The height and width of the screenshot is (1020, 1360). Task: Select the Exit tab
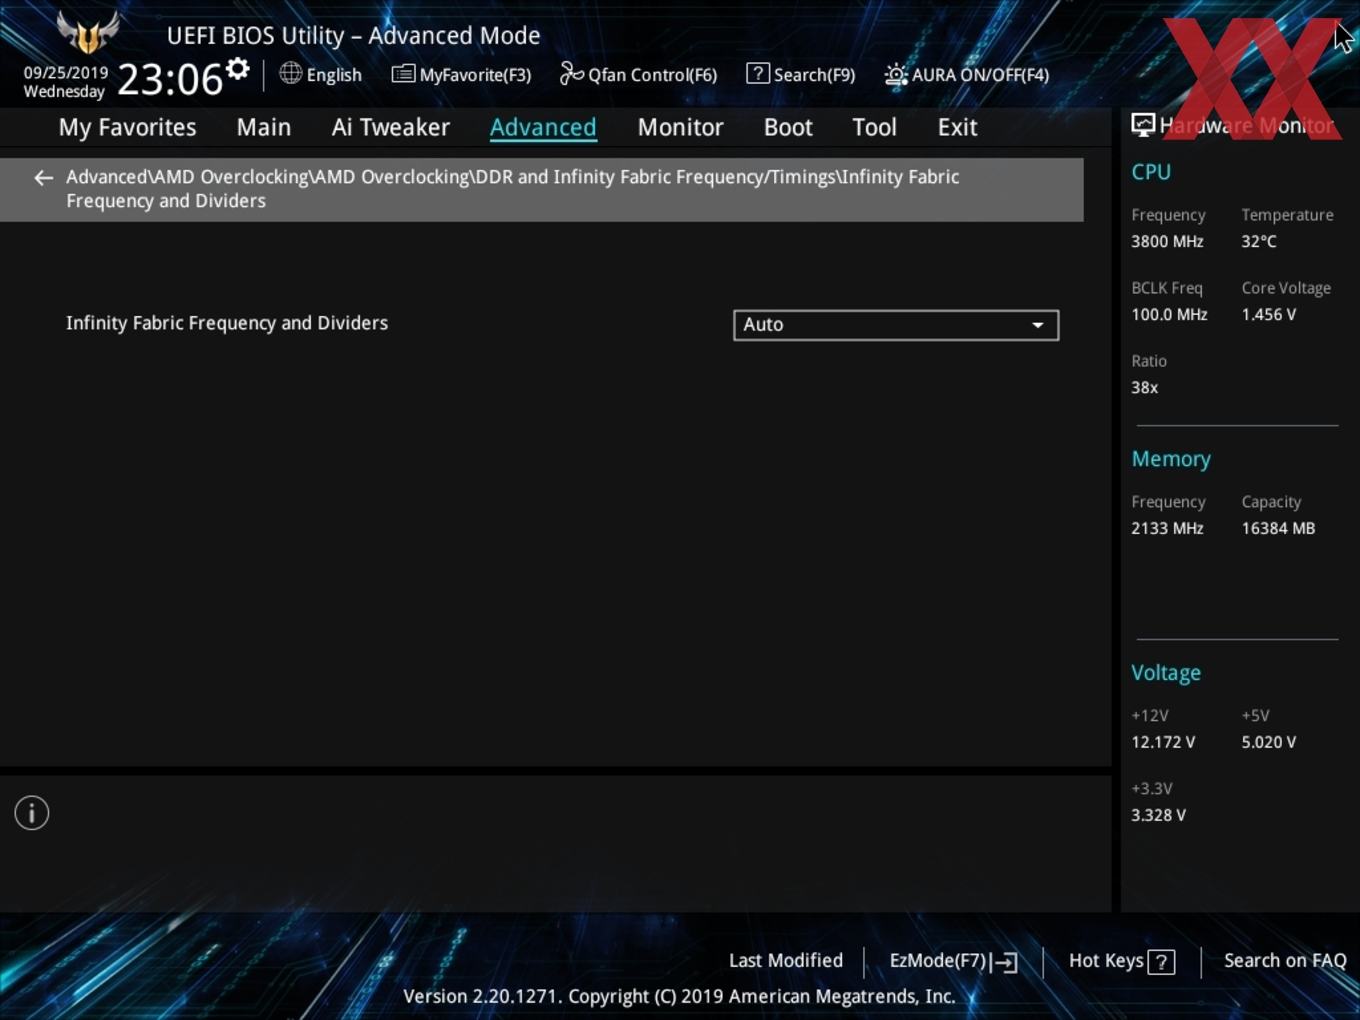(x=957, y=127)
